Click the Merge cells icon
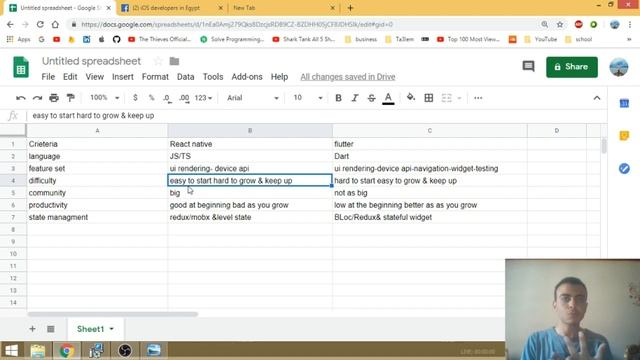The image size is (640, 360). point(447,98)
